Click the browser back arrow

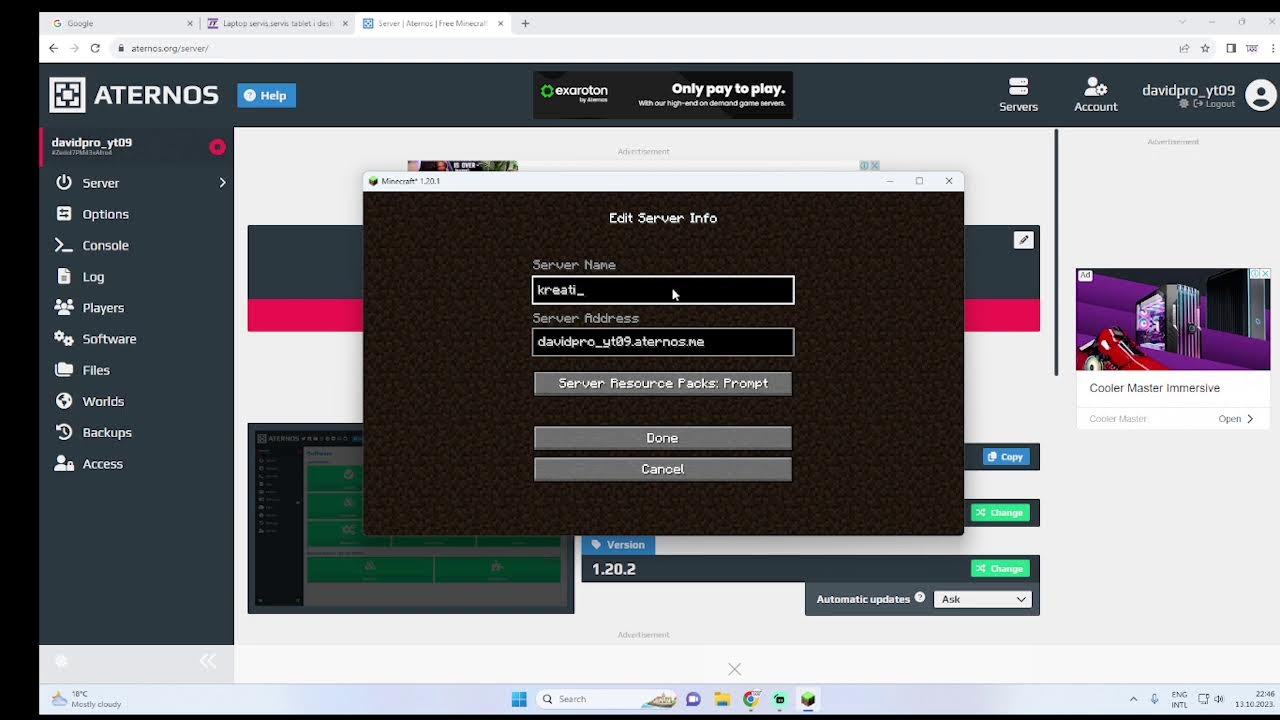pos(54,48)
